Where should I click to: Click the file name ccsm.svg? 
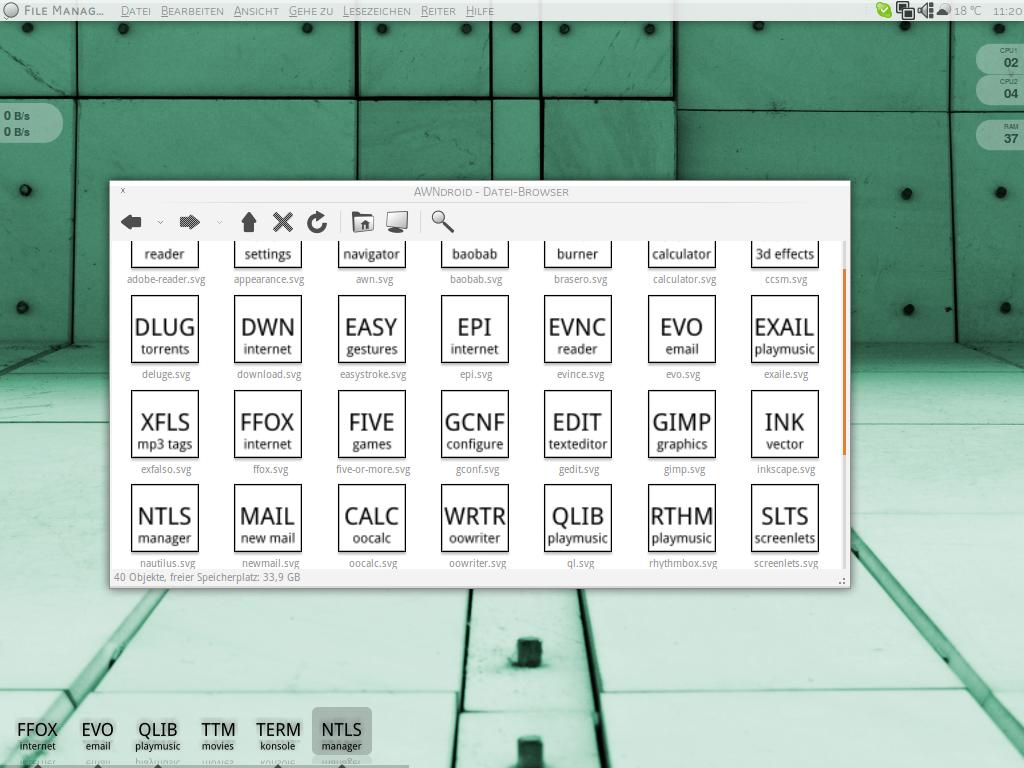[786, 280]
